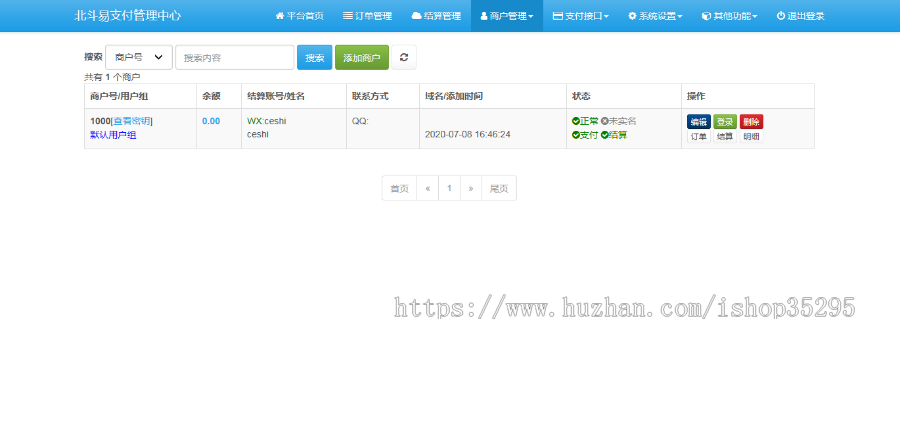This screenshot has height=422, width=900.
Task: Expand the 商户号 search type dropdown
Action: click(139, 58)
